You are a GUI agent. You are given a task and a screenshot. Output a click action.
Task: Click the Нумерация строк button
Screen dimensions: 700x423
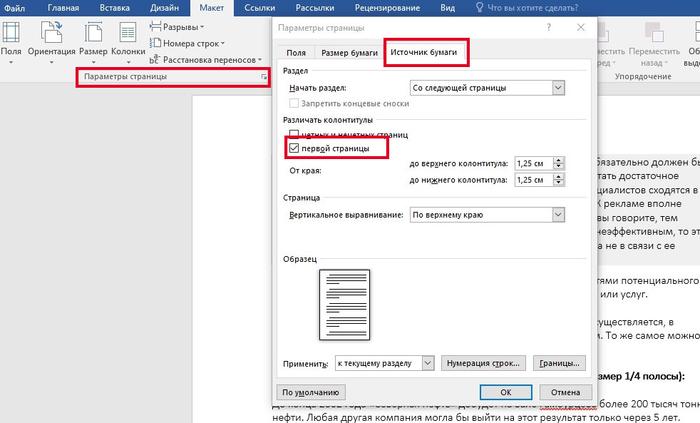[483, 362]
